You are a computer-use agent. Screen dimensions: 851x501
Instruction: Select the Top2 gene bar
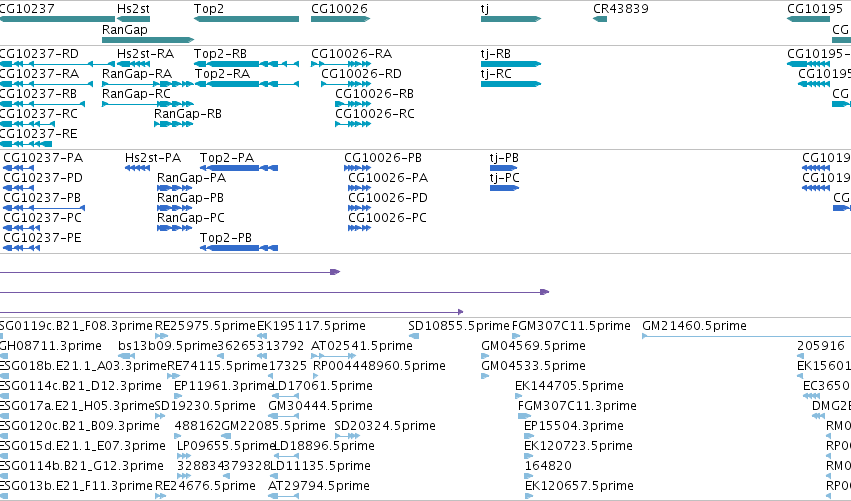[x=246, y=19]
